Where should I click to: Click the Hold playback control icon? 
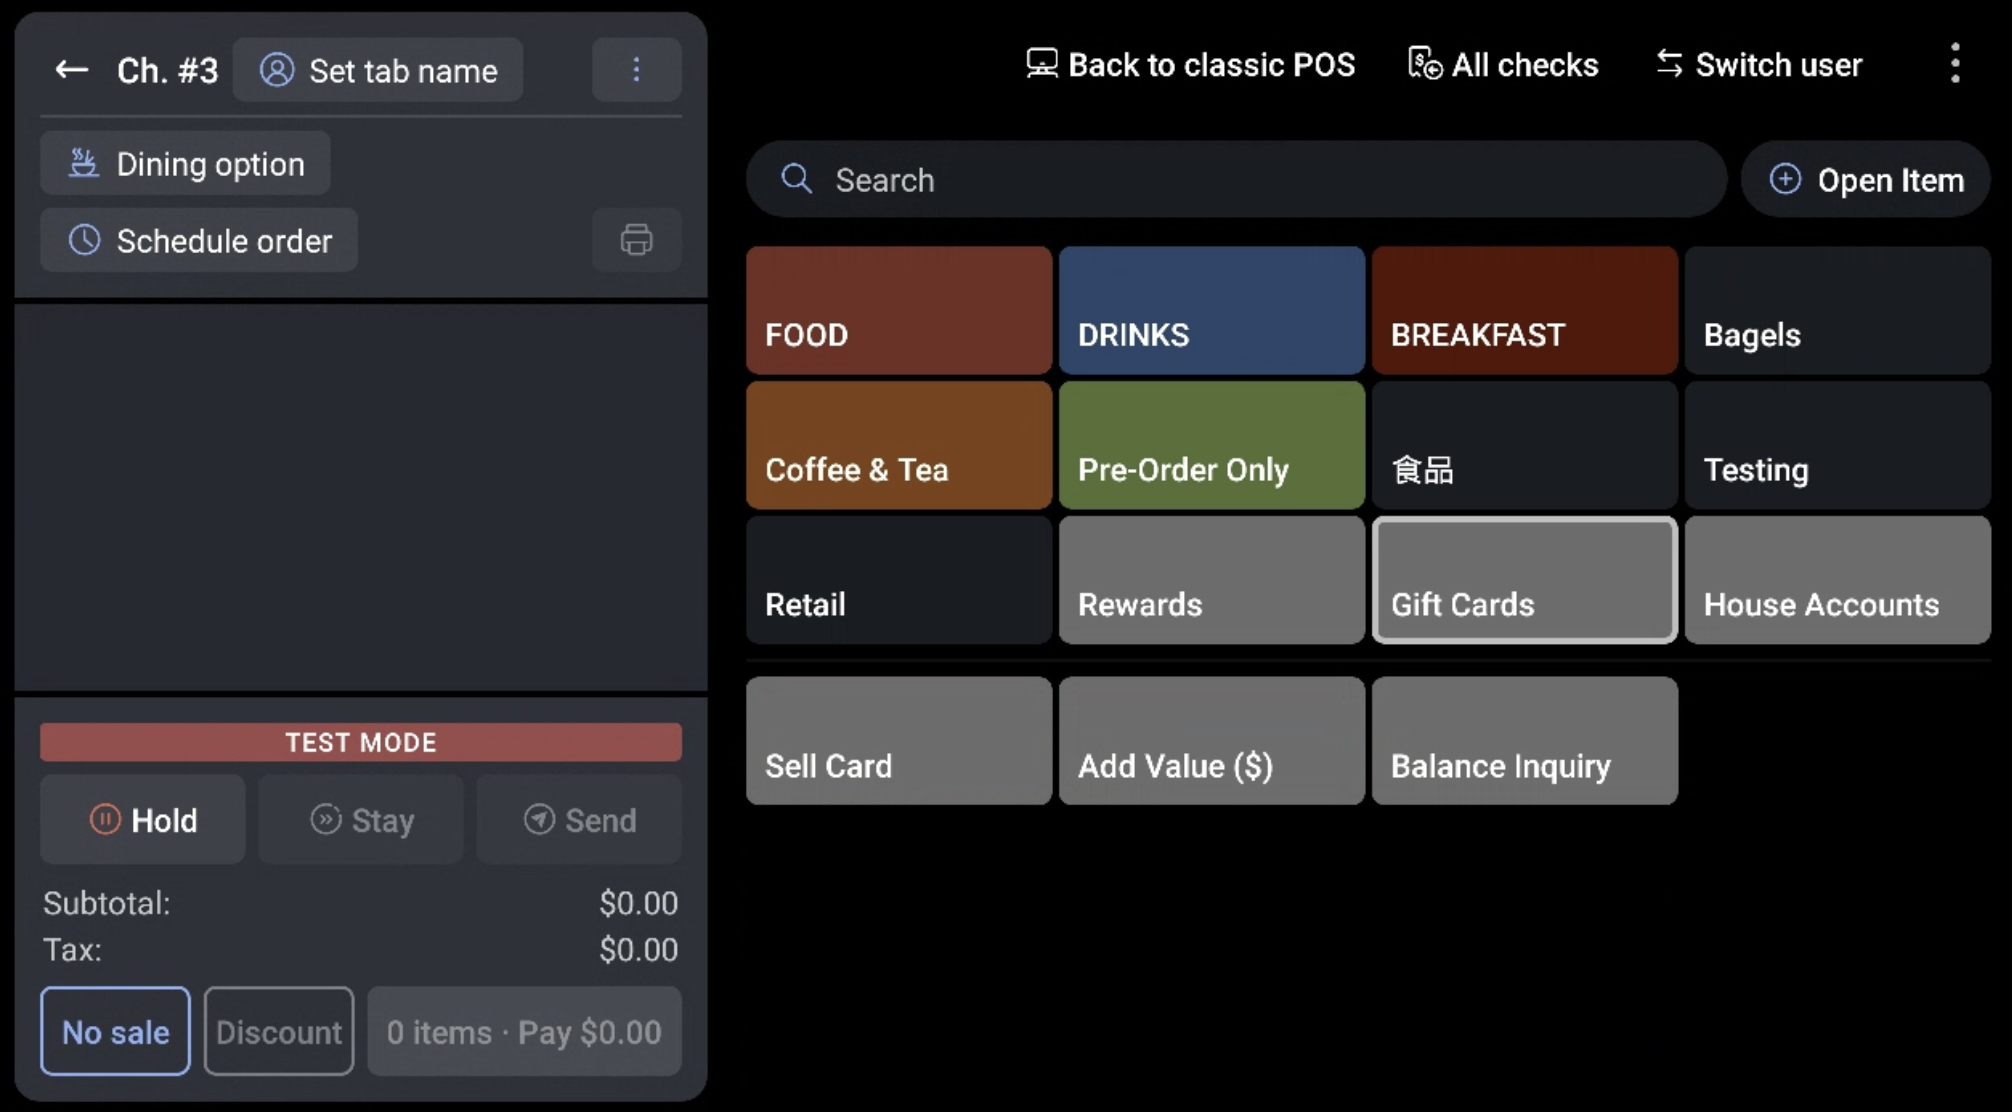(103, 819)
